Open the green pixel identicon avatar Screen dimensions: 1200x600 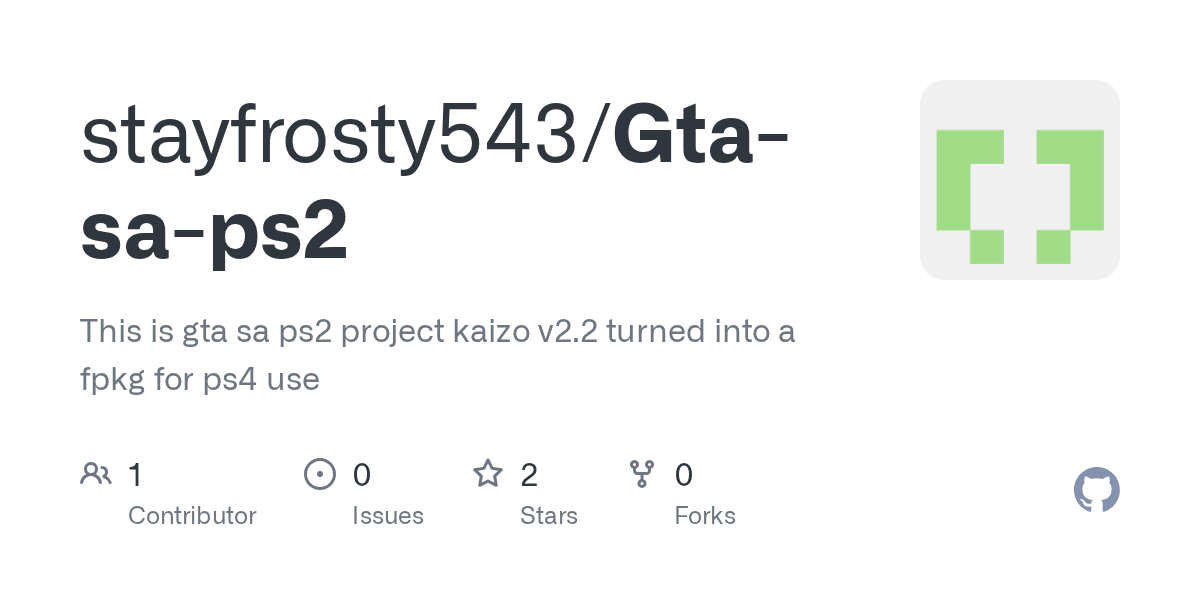click(1019, 180)
